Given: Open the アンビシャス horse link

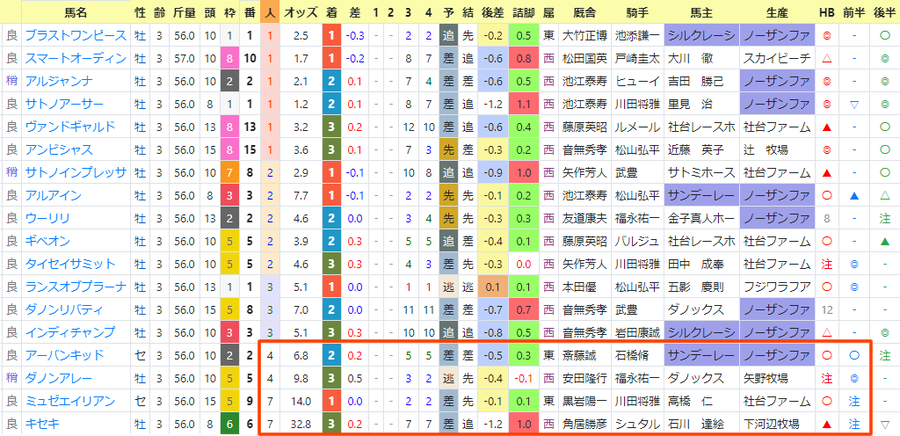Looking at the screenshot, I should click(59, 150).
